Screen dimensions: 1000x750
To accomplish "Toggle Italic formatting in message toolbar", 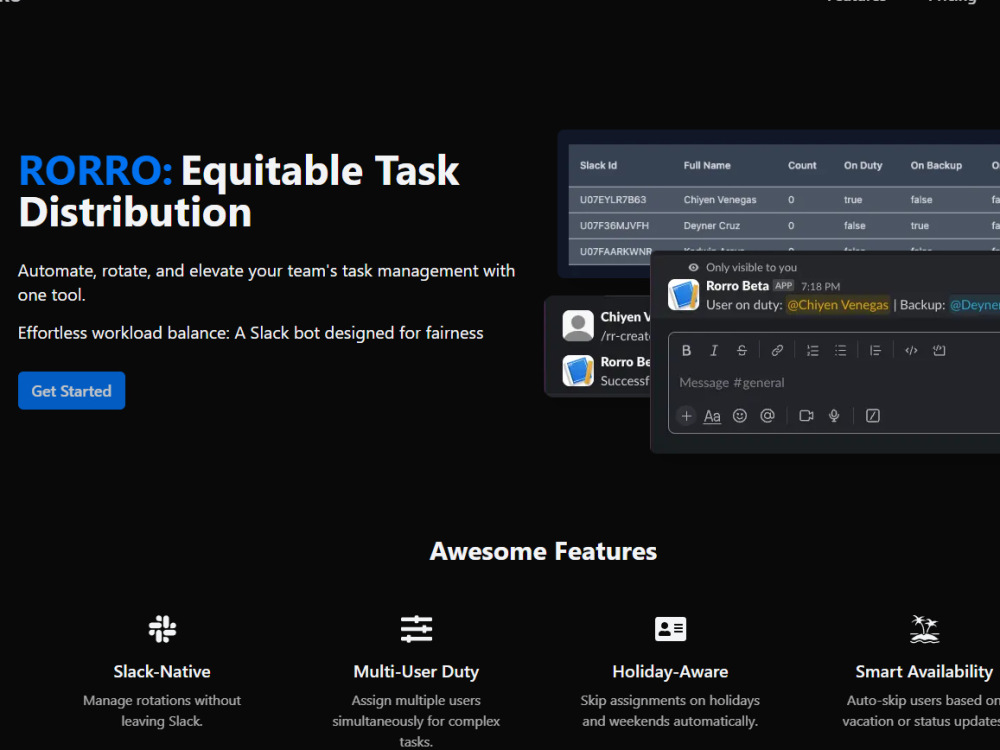I will click(714, 350).
